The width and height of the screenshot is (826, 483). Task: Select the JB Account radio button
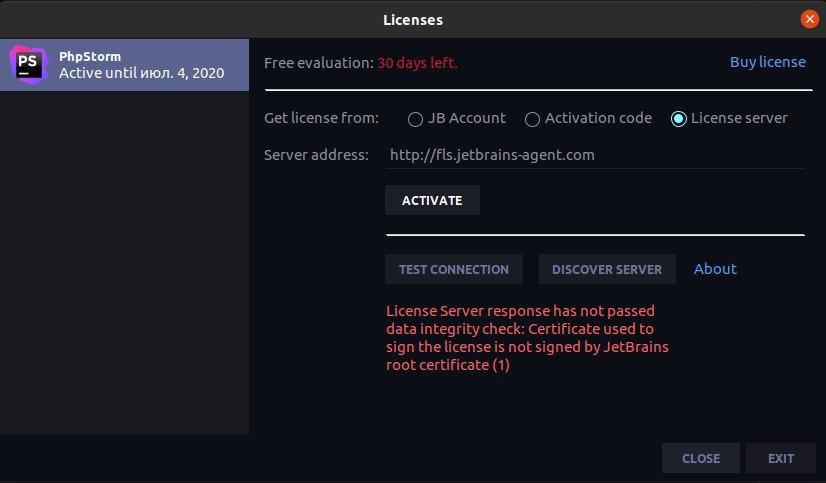415,119
